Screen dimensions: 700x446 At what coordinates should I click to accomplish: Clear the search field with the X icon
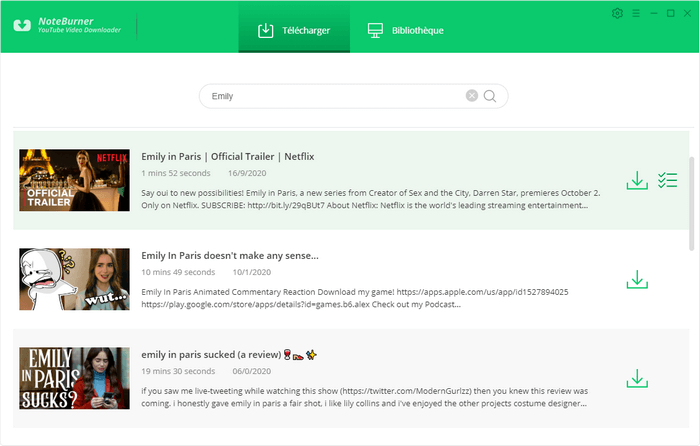472,96
